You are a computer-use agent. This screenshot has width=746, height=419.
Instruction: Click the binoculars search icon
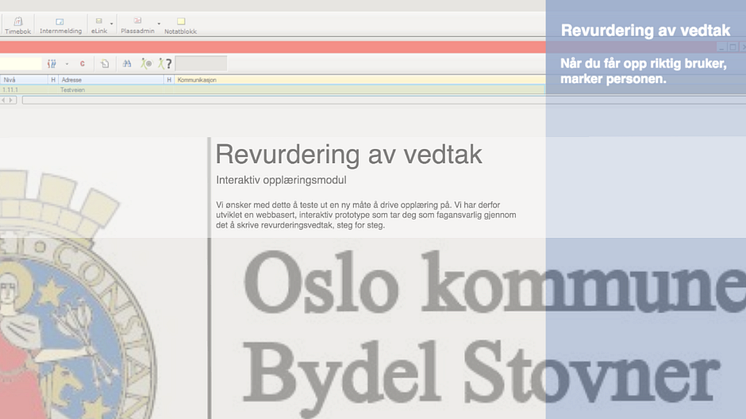[127, 63]
